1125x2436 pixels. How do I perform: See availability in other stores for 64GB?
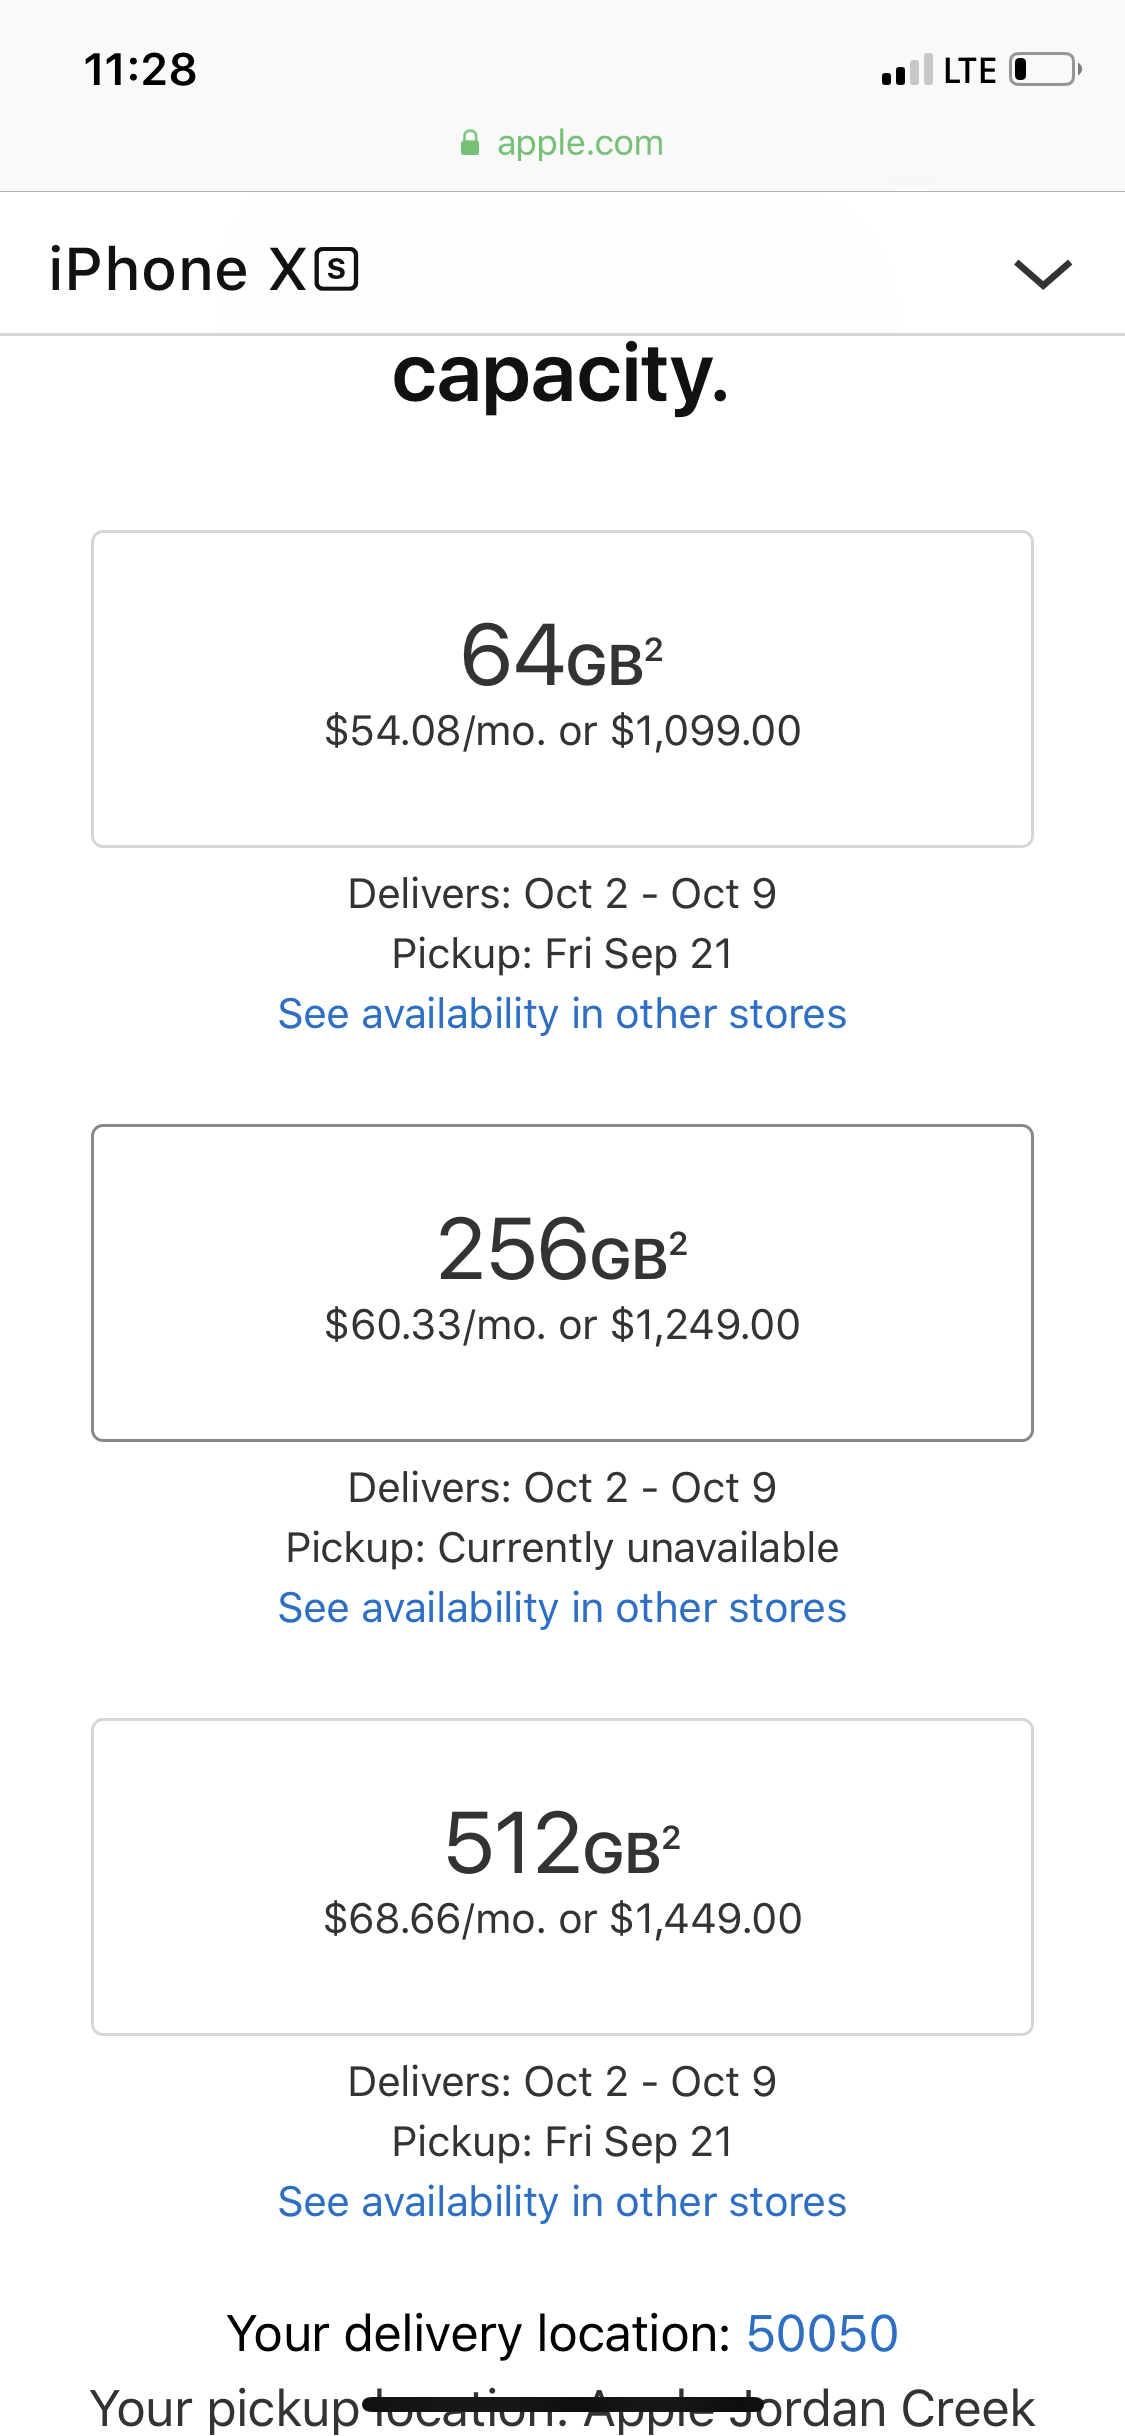(562, 1014)
